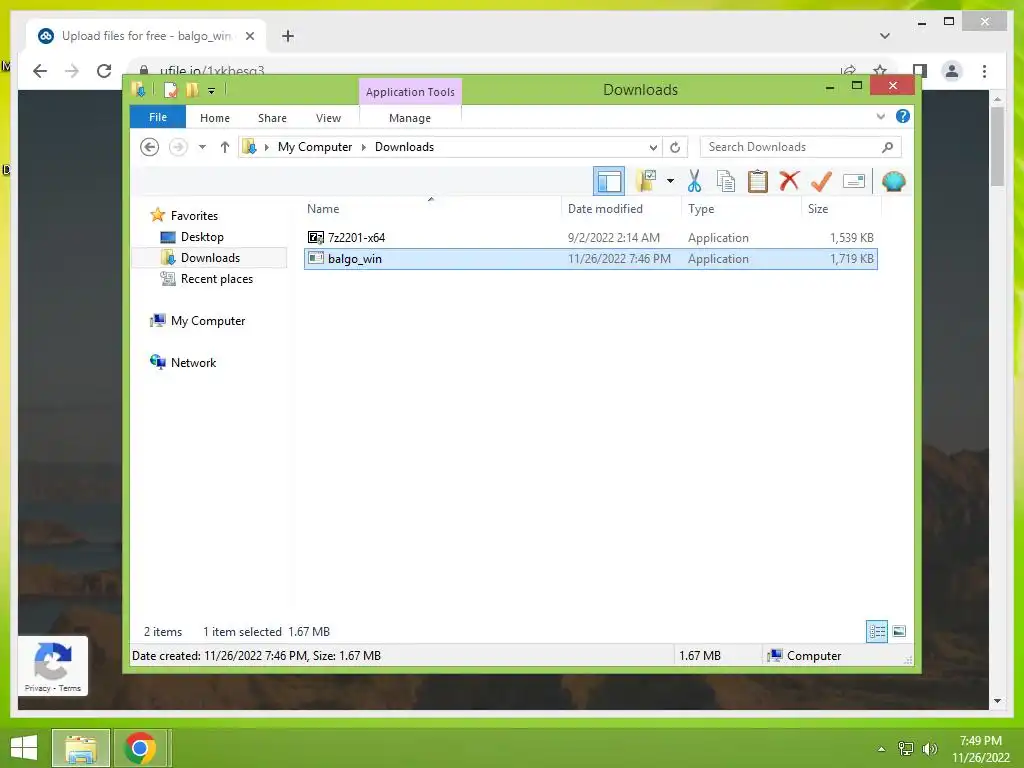The image size is (1024, 768).
Task: Expand the ribbon with the chevron
Action: (880, 116)
